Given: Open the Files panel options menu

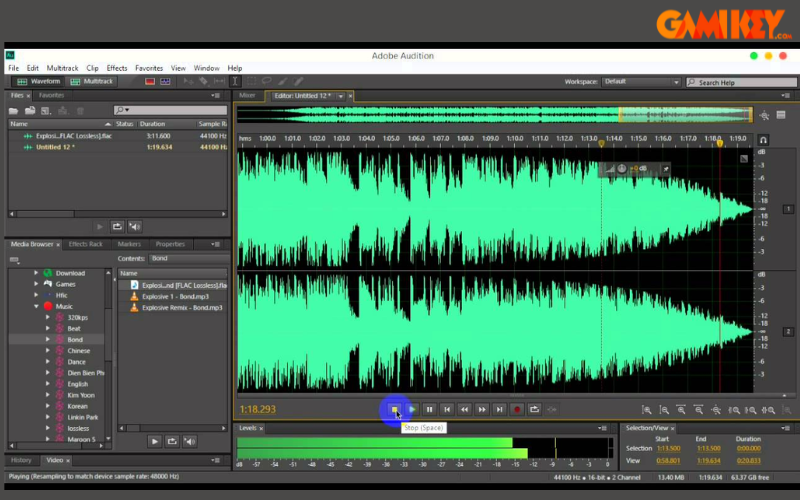Looking at the screenshot, I should pos(216,95).
